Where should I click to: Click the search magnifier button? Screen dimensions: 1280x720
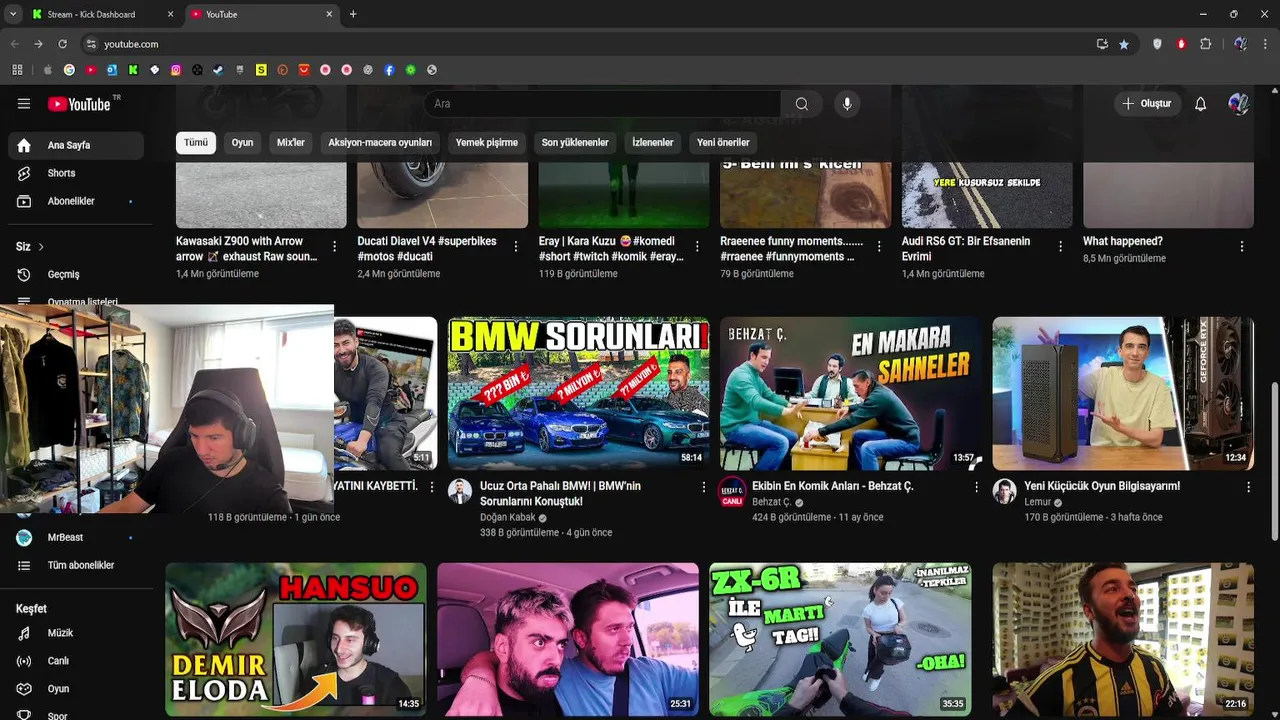[802, 104]
